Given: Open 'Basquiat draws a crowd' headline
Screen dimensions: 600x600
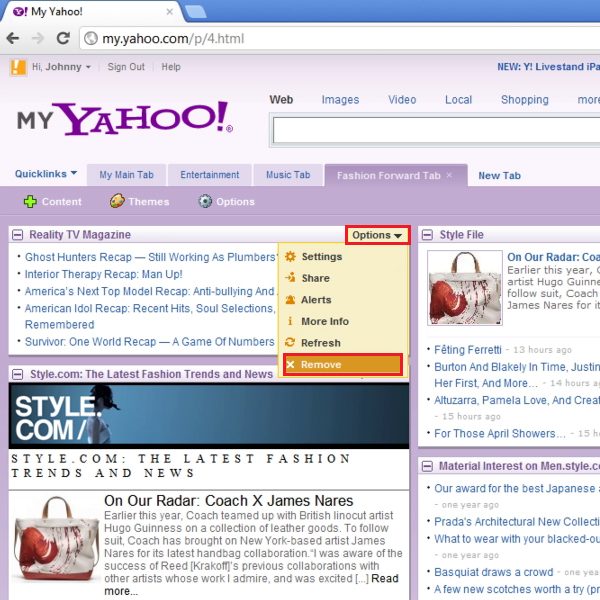Looking at the screenshot, I should pyautogui.click(x=494, y=572).
